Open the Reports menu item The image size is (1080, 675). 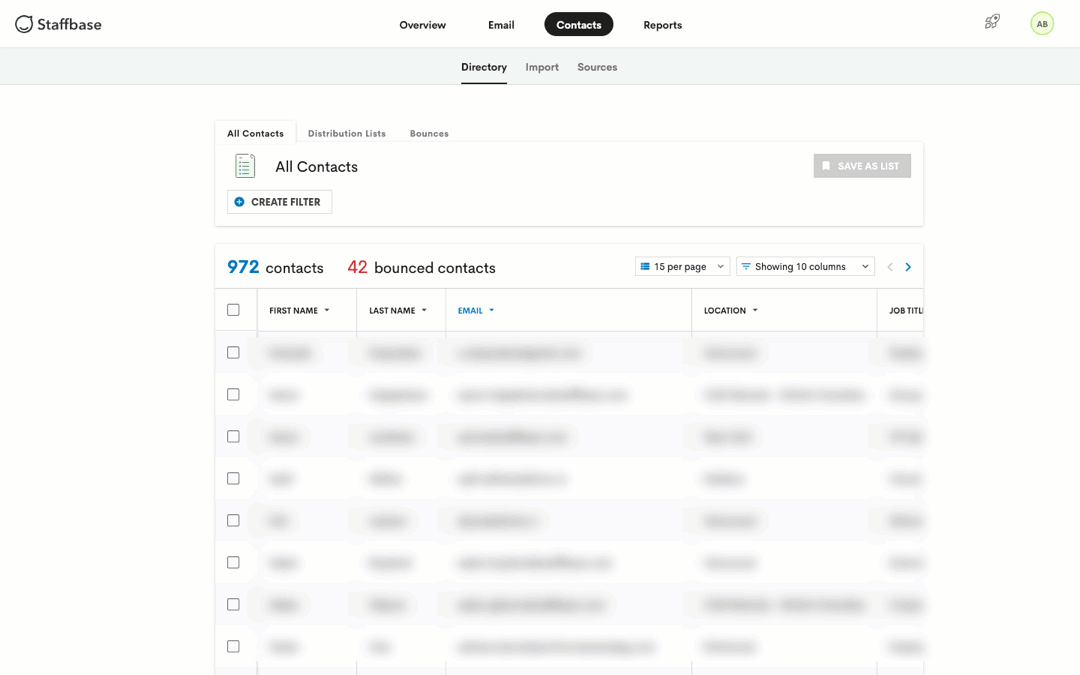(662, 25)
